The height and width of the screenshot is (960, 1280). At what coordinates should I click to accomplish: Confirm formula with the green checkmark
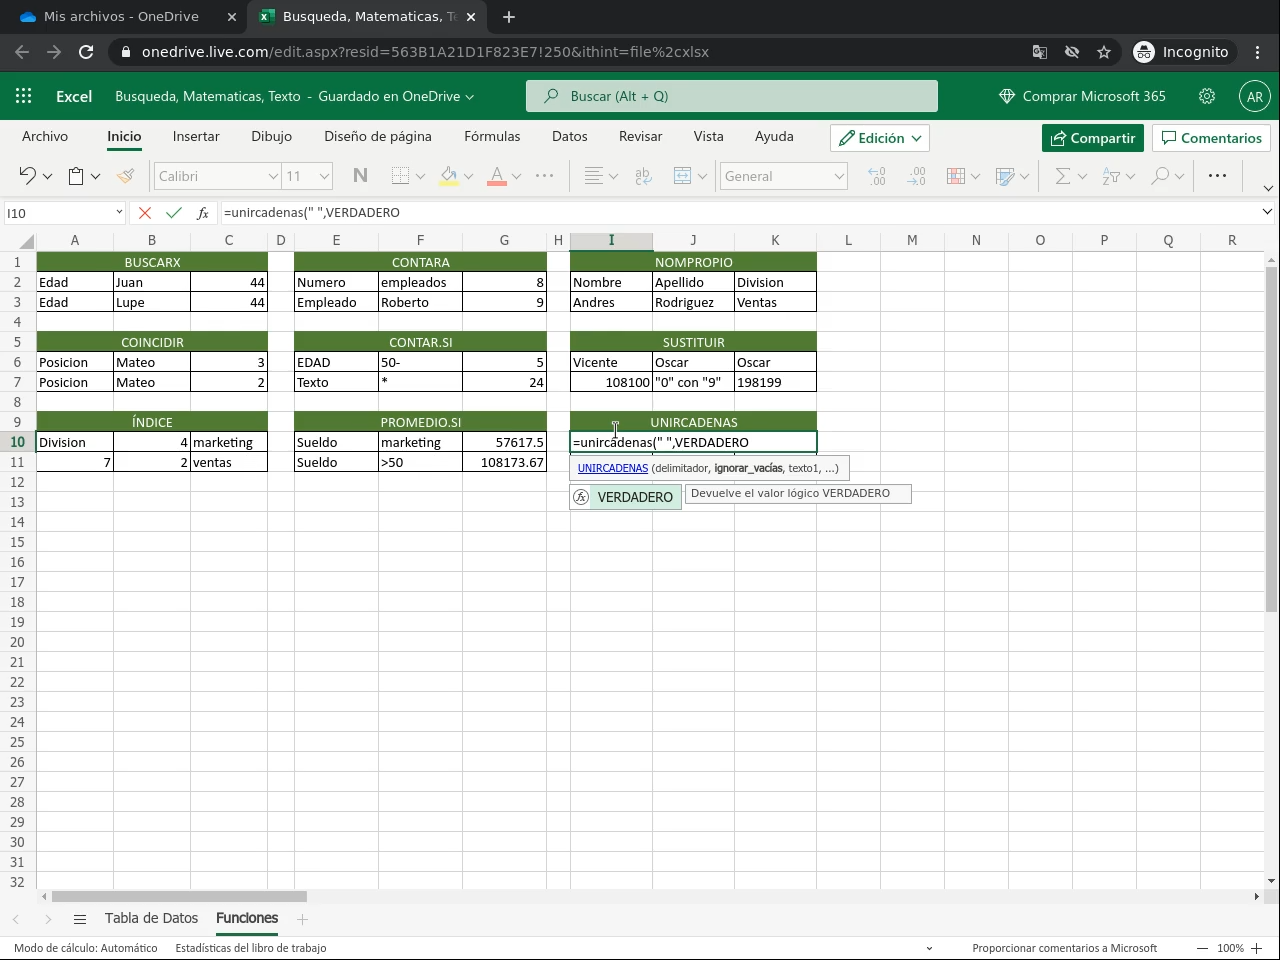[174, 213]
